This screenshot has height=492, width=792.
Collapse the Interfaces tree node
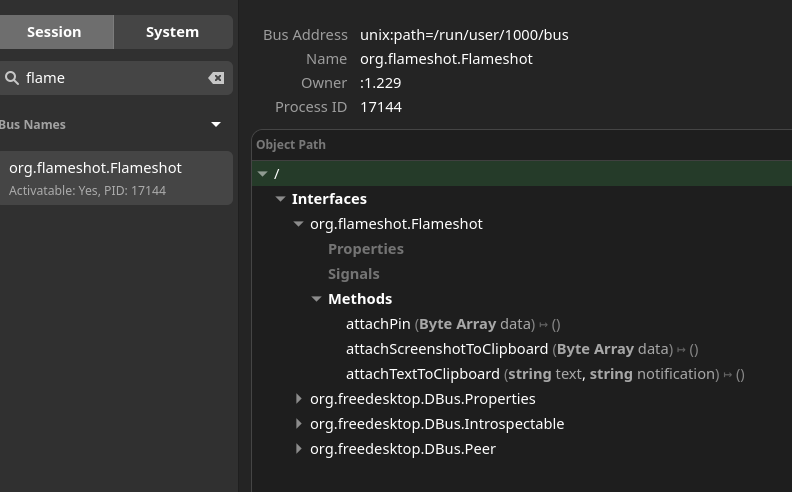[281, 199]
